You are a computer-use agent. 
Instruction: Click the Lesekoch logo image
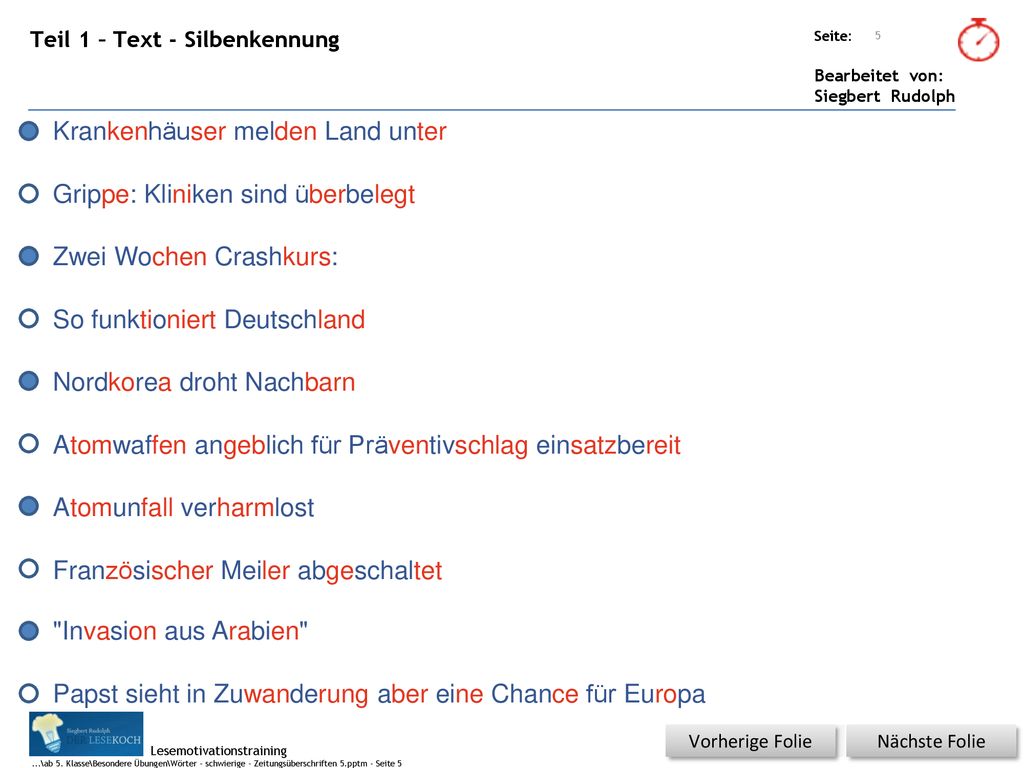pyautogui.click(x=86, y=734)
